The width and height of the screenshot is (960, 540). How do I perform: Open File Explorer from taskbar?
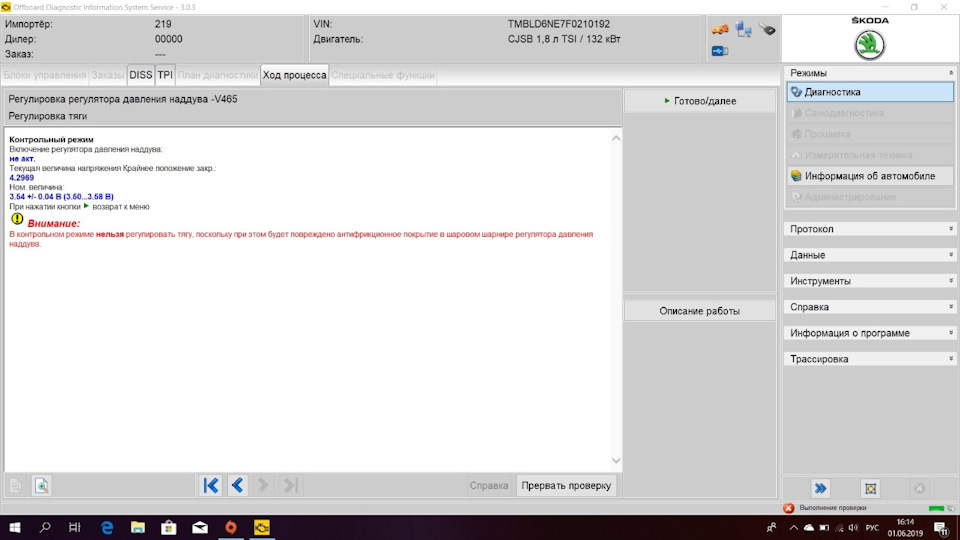click(x=138, y=527)
